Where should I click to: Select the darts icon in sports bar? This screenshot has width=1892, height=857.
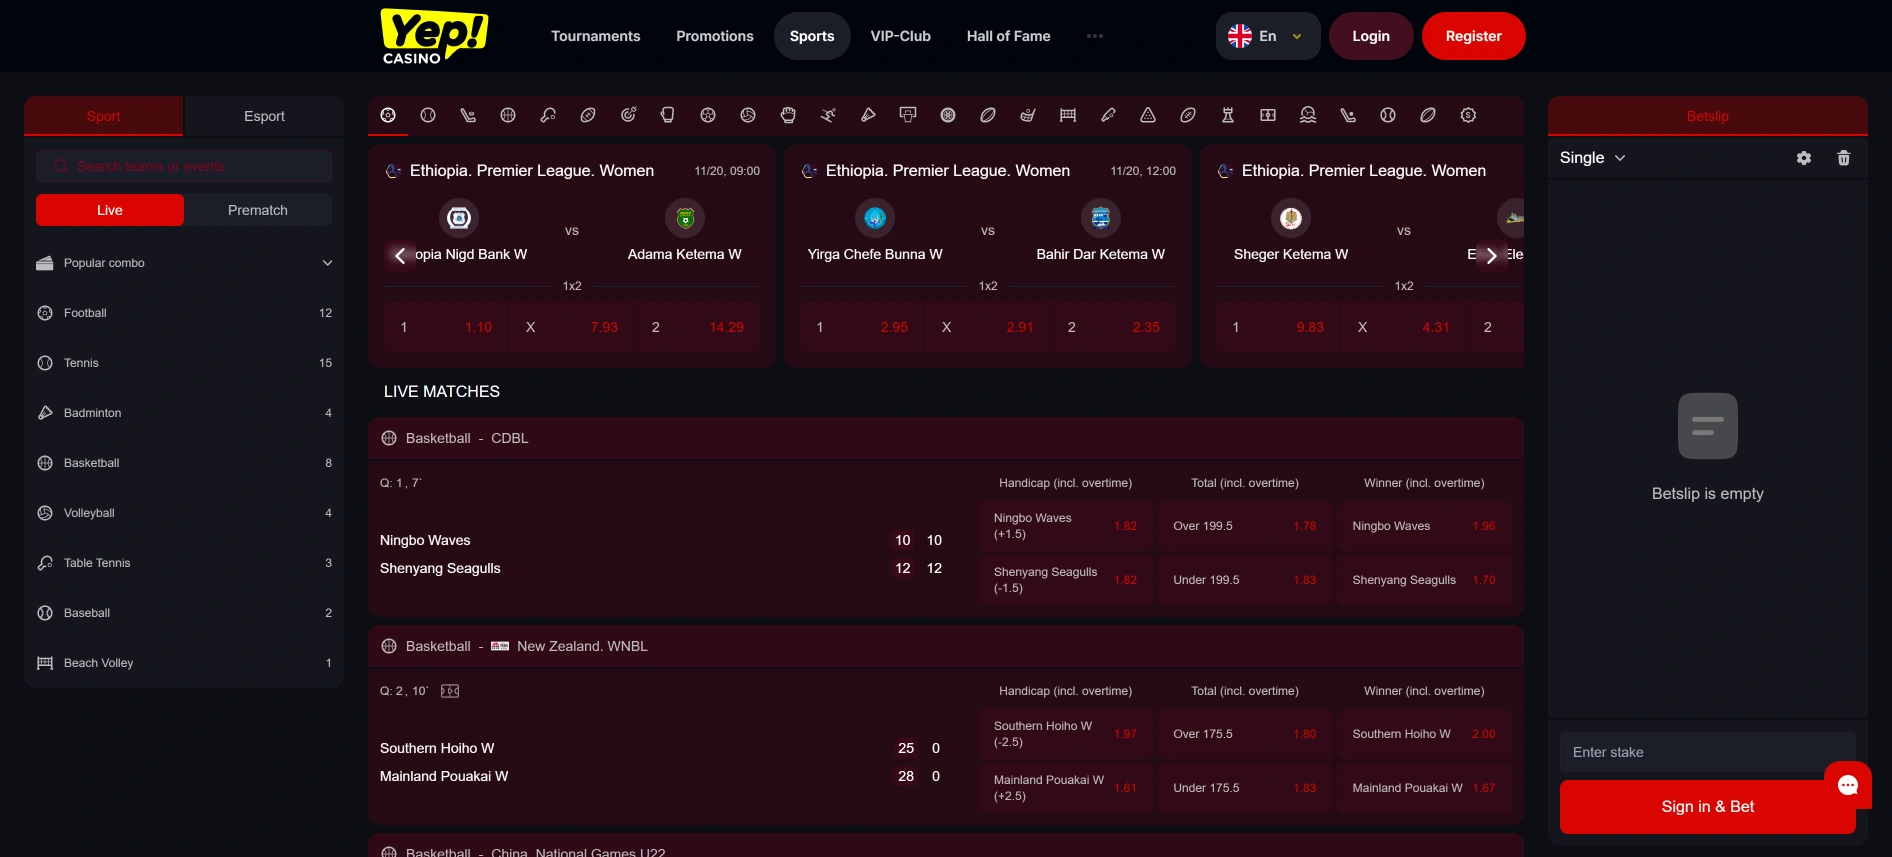[x=628, y=115]
